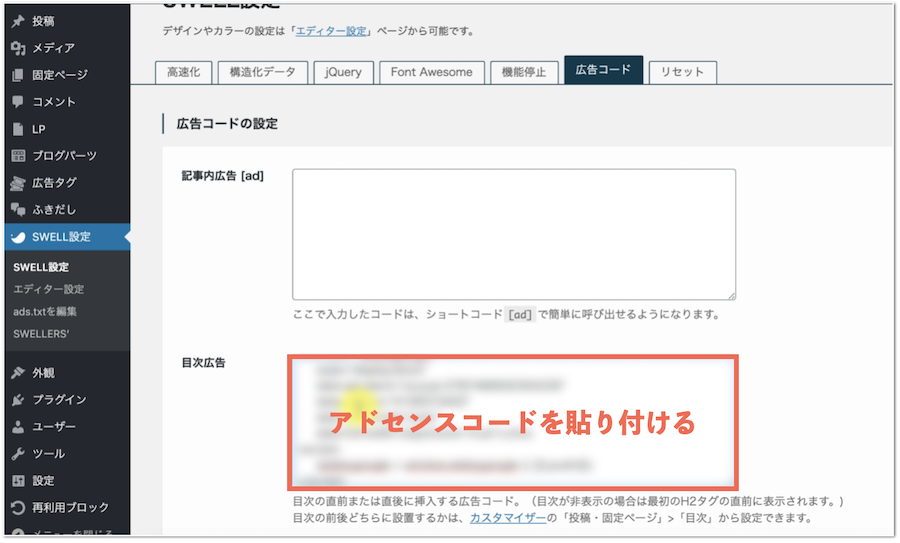
Task: Click into the 記事内広告 [ad] text area
Action: click(513, 234)
